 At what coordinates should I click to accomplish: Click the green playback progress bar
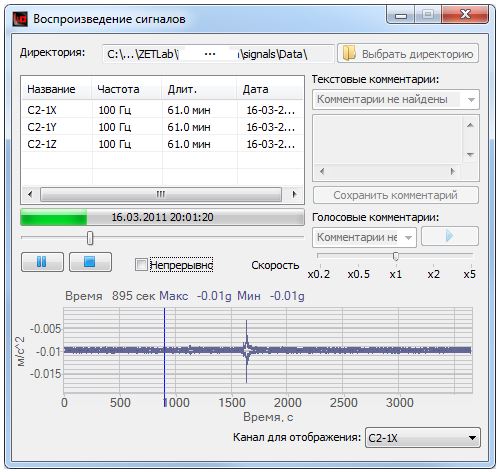coord(162,217)
